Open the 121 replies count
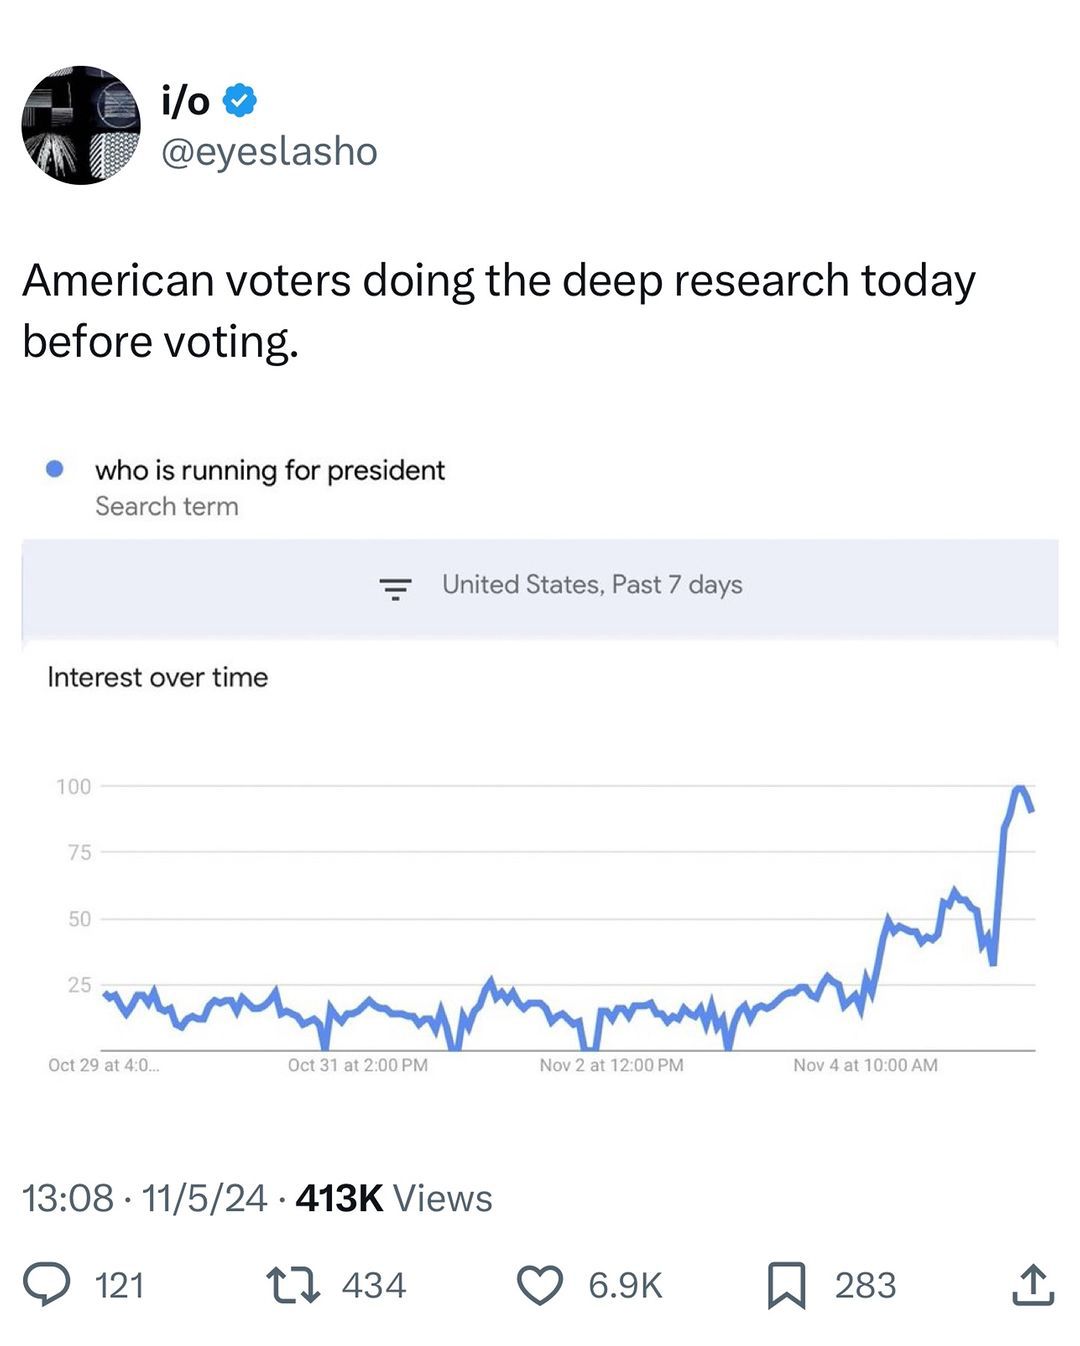This screenshot has height=1346, width=1080. (120, 1285)
